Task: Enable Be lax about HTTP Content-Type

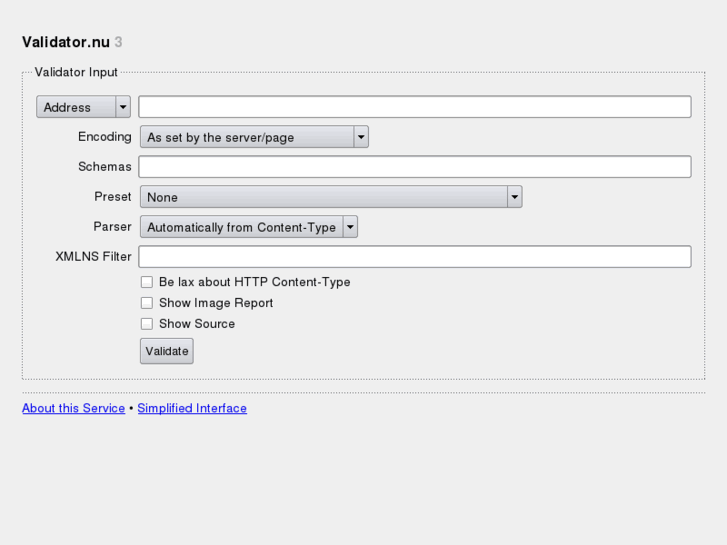Action: (x=147, y=282)
